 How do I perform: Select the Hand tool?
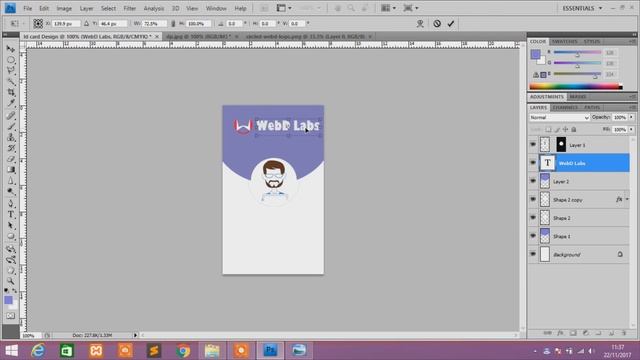11,270
